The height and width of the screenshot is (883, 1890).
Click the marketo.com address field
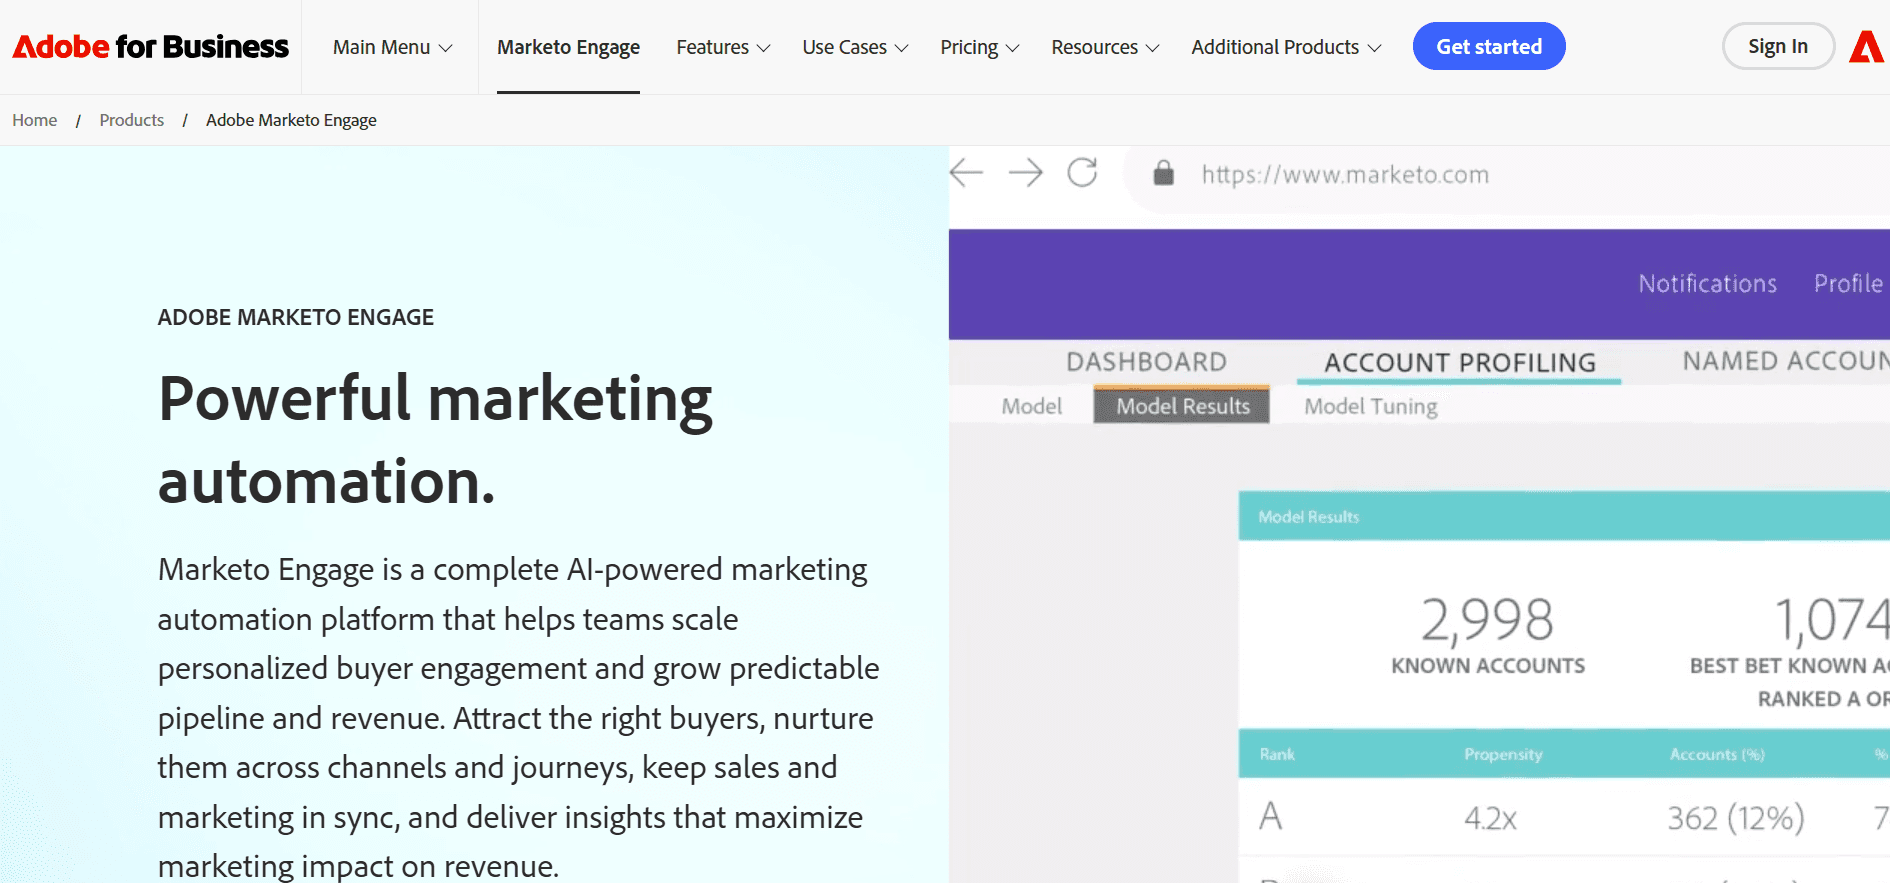click(x=1507, y=175)
